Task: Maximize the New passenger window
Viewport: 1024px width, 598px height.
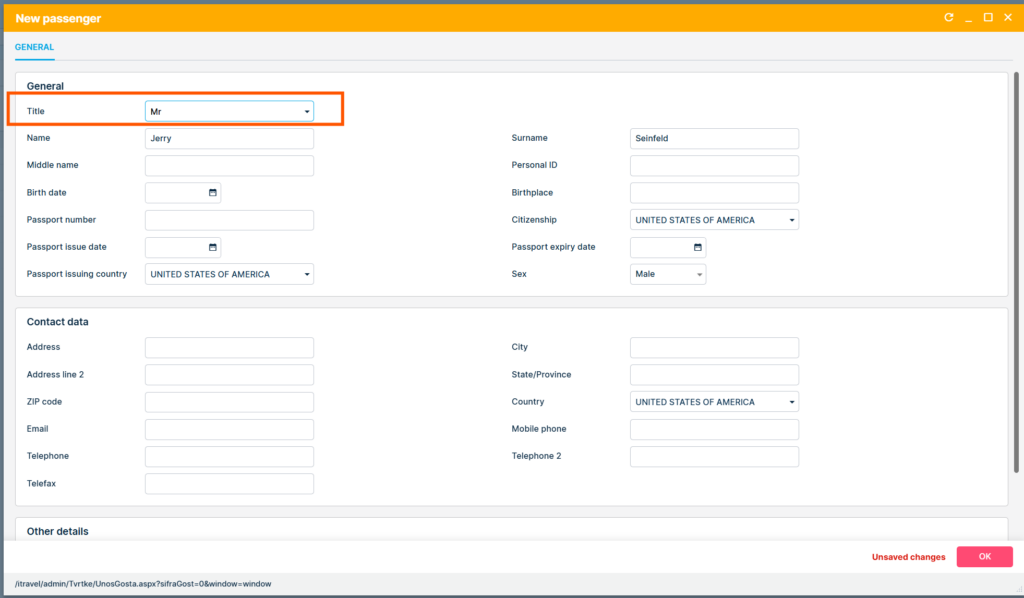Action: (988, 17)
